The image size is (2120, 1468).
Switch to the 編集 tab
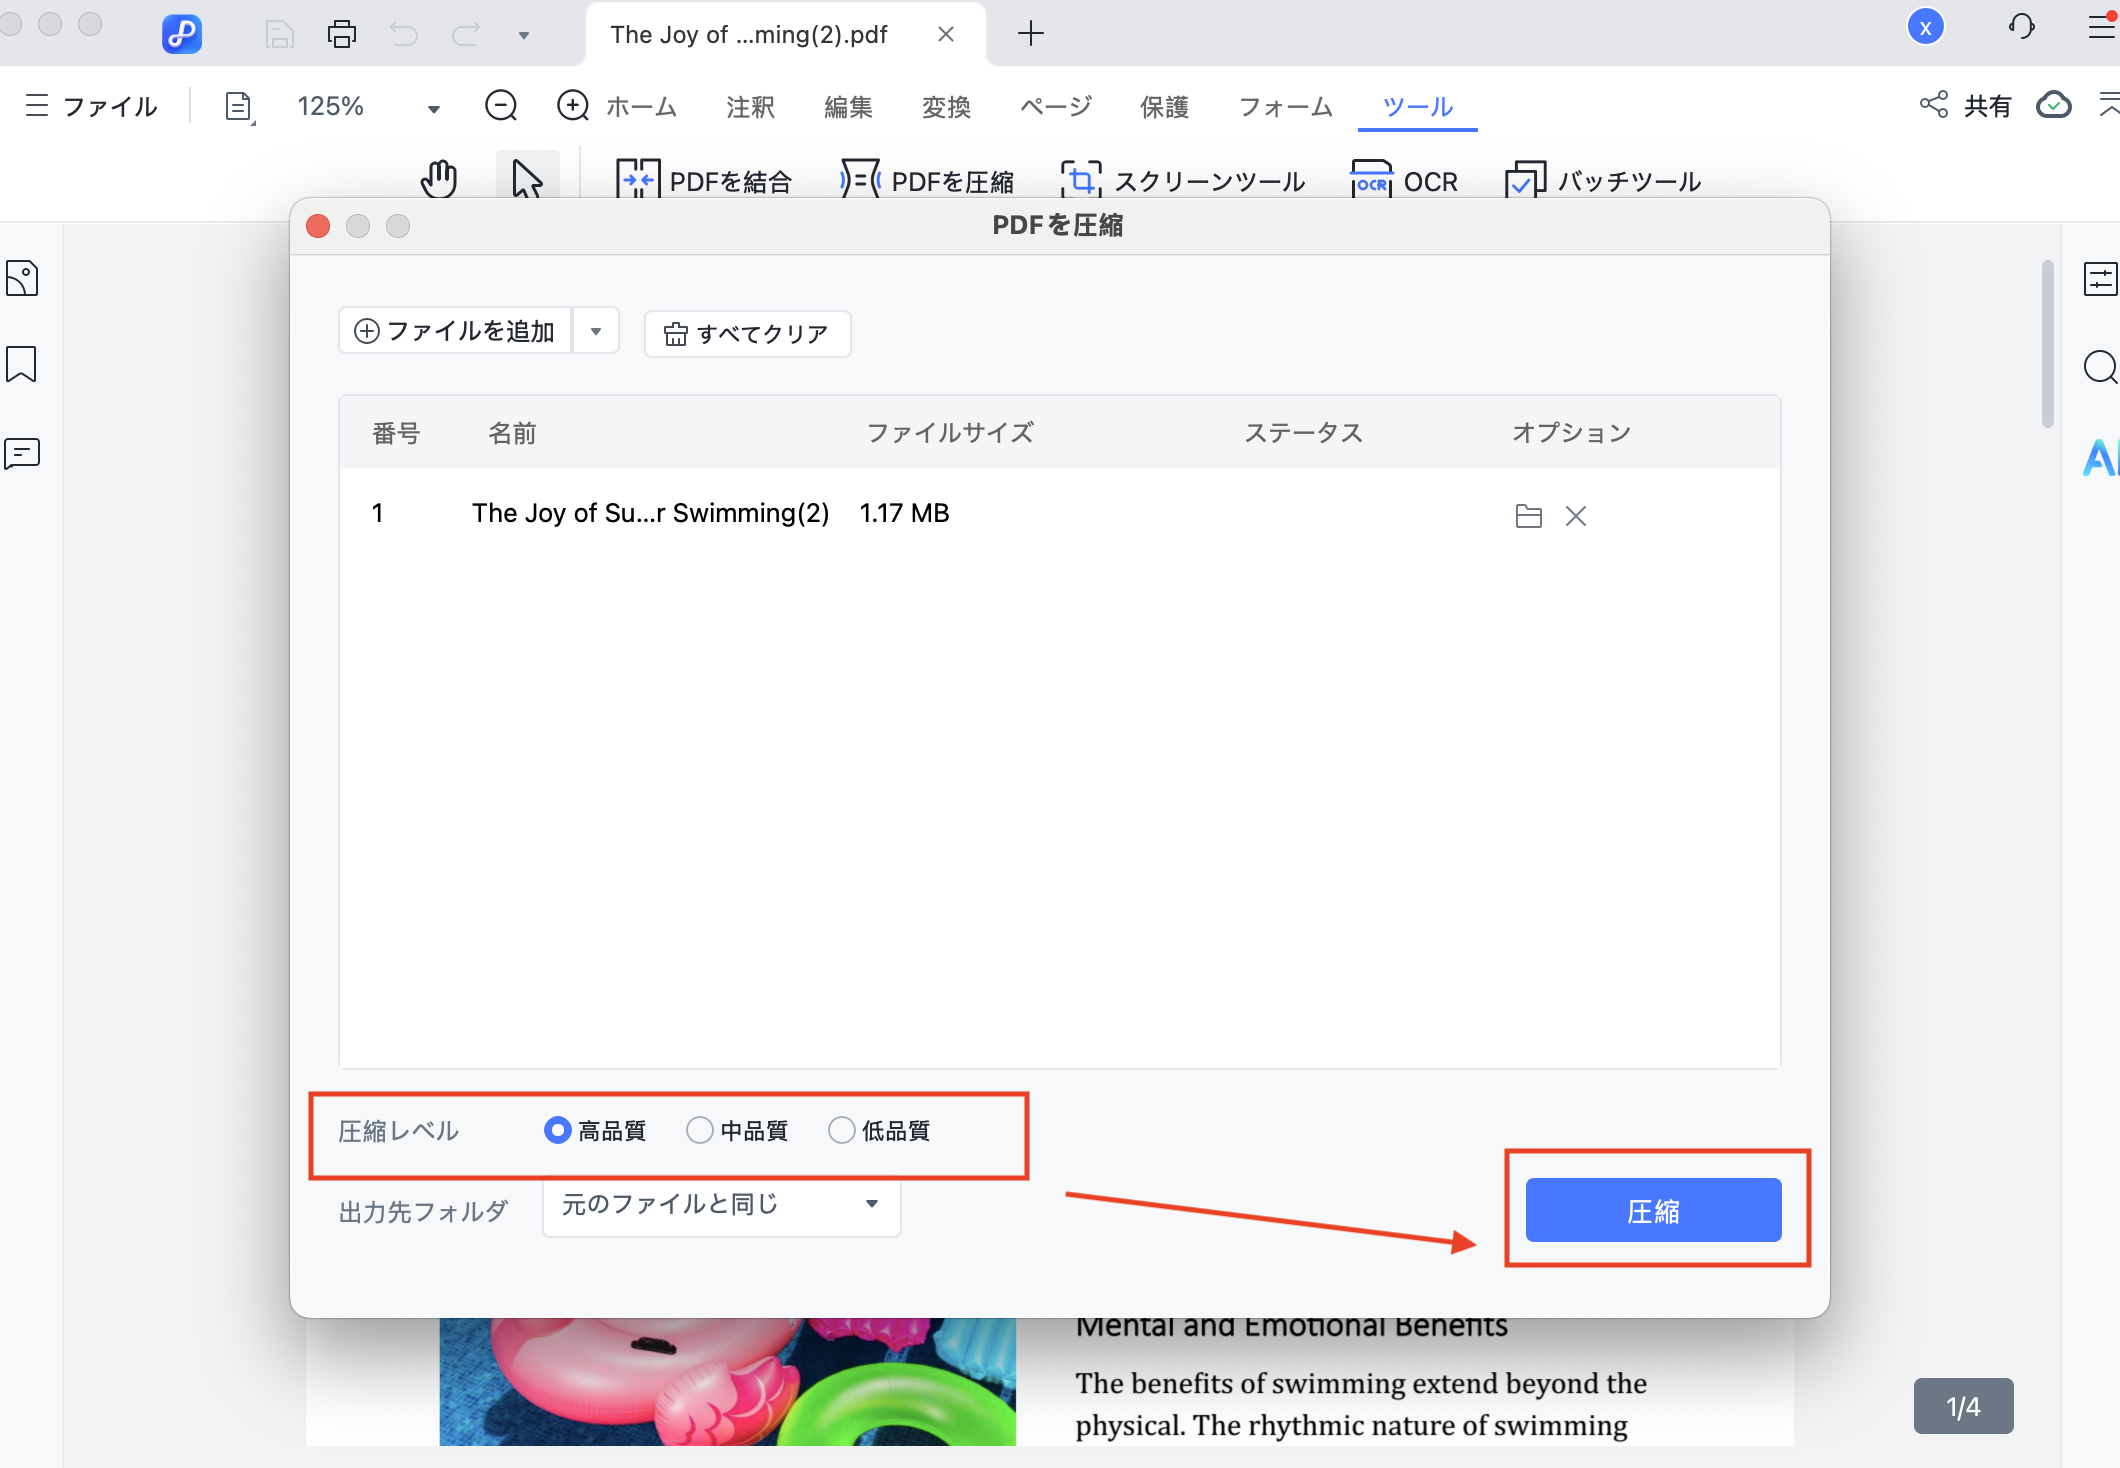click(847, 106)
